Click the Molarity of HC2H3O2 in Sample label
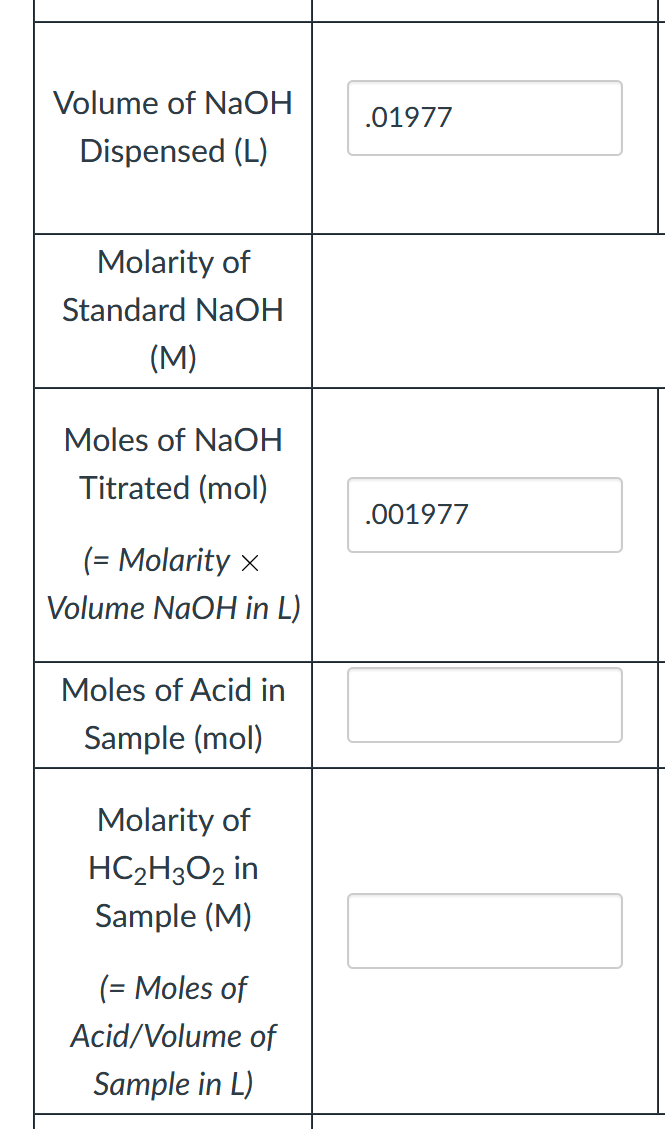The image size is (665, 1129). tap(172, 867)
